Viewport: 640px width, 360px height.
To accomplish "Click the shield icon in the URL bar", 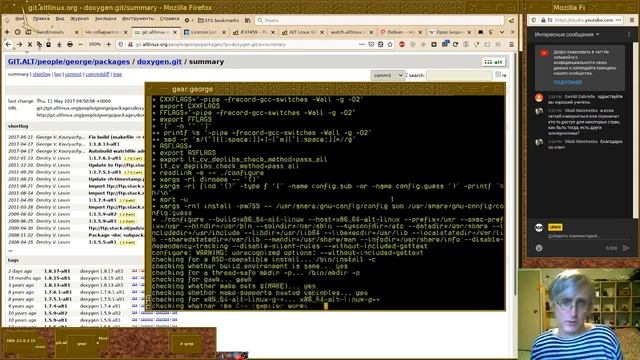I will pos(121,44).
